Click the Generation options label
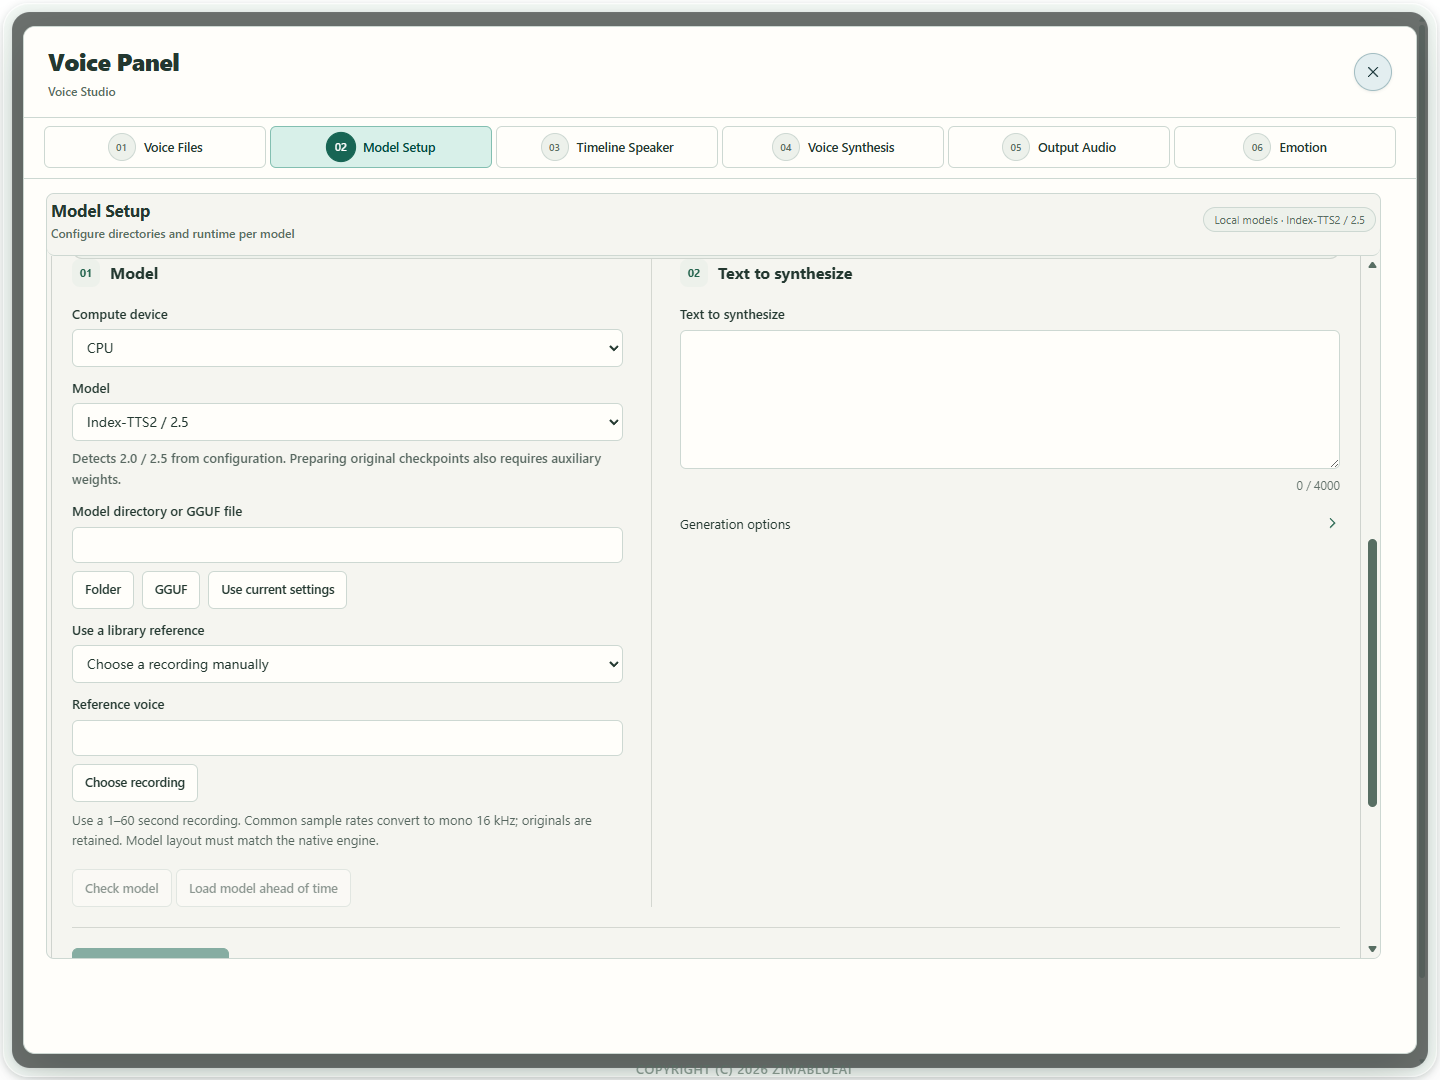The width and height of the screenshot is (1440, 1080). tap(735, 524)
